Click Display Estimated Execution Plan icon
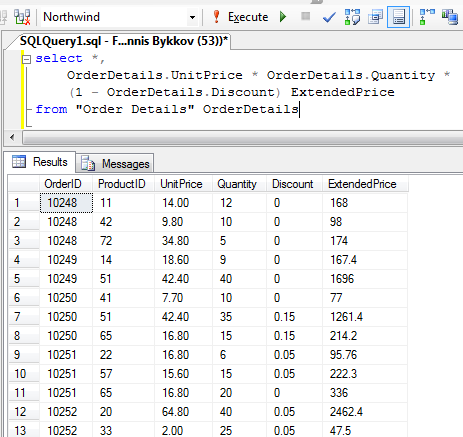463x437 pixels. (352, 17)
